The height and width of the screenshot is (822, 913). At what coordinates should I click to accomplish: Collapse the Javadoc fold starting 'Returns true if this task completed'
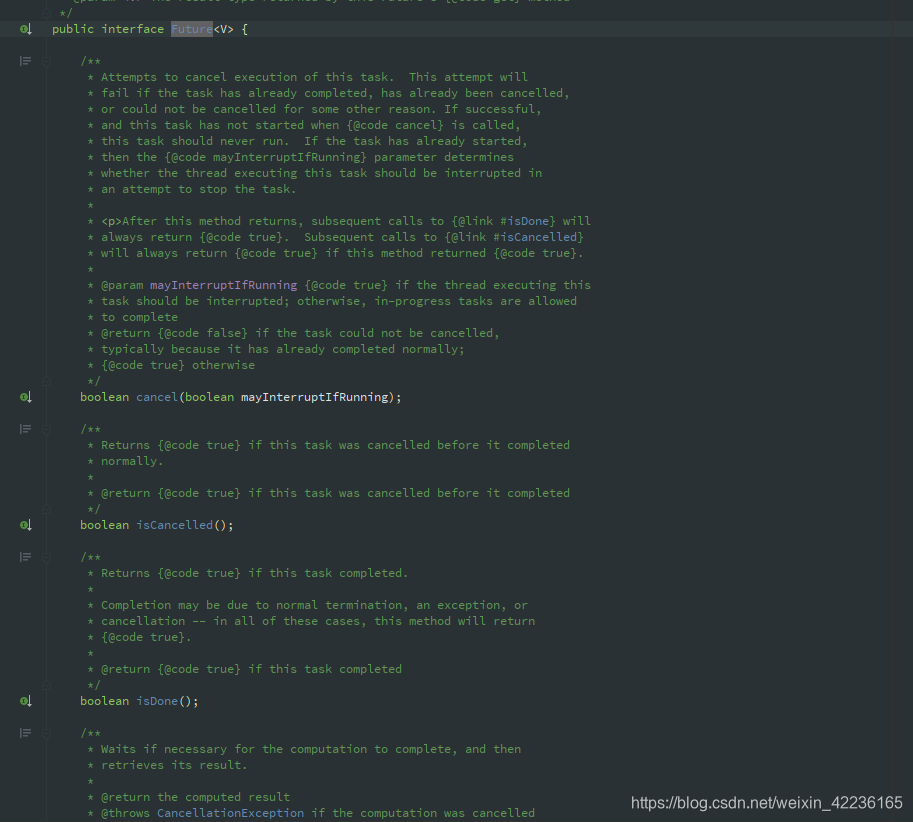coord(47,557)
